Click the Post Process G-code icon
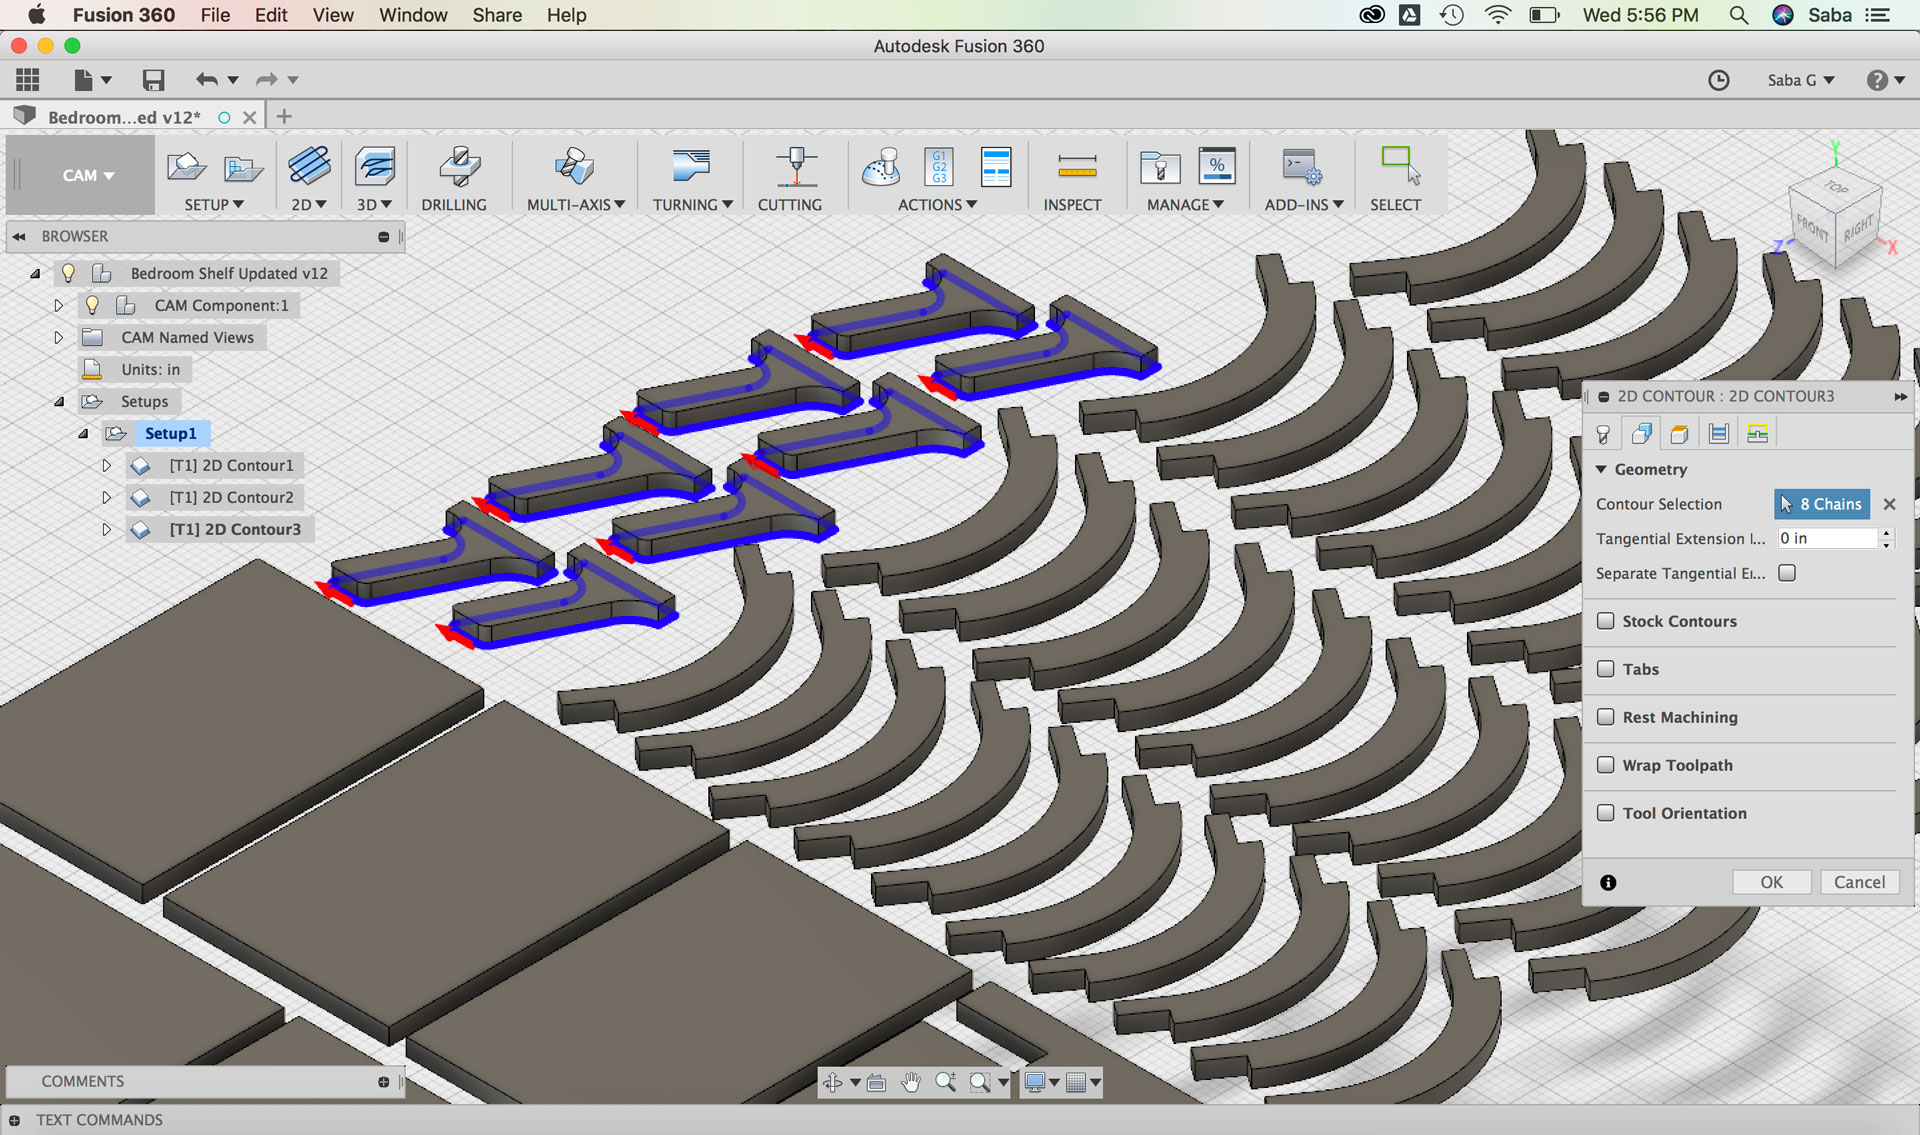This screenshot has height=1135, width=1920. [x=939, y=167]
